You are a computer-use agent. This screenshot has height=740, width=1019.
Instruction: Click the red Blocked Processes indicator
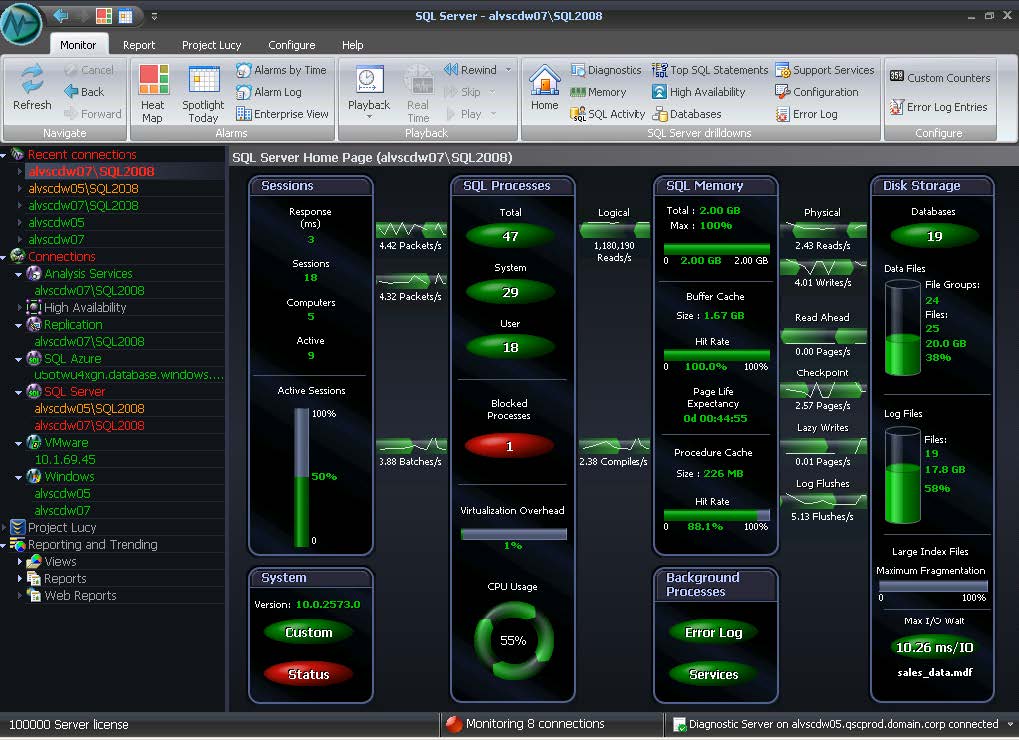click(x=510, y=446)
